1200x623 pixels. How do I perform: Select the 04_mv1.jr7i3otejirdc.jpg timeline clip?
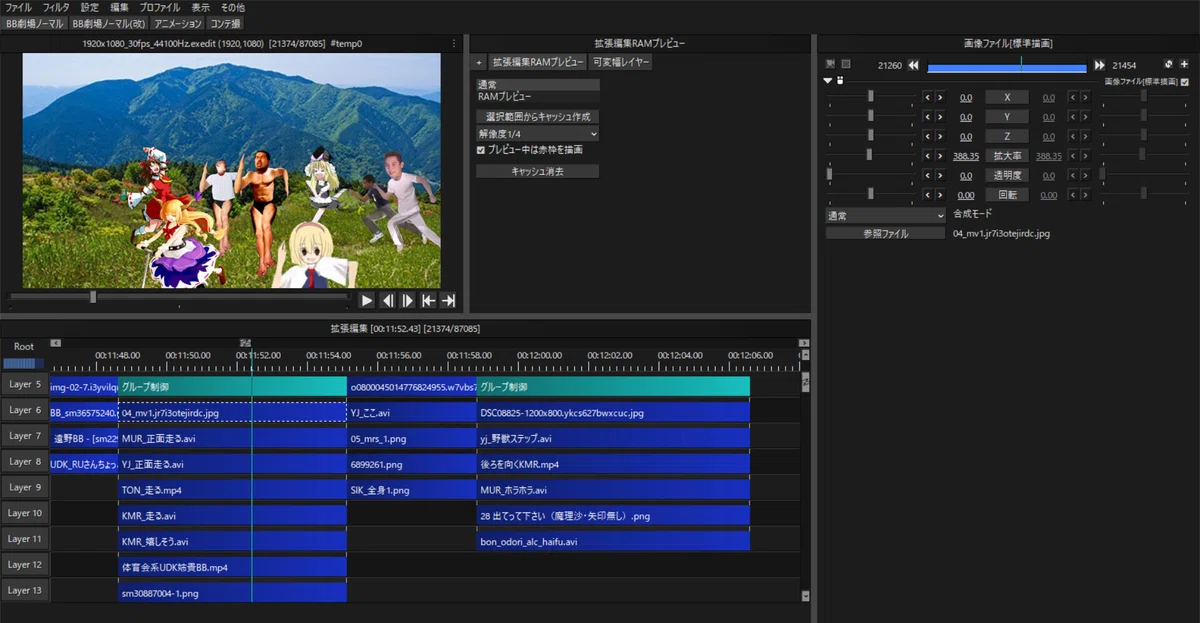click(x=232, y=412)
